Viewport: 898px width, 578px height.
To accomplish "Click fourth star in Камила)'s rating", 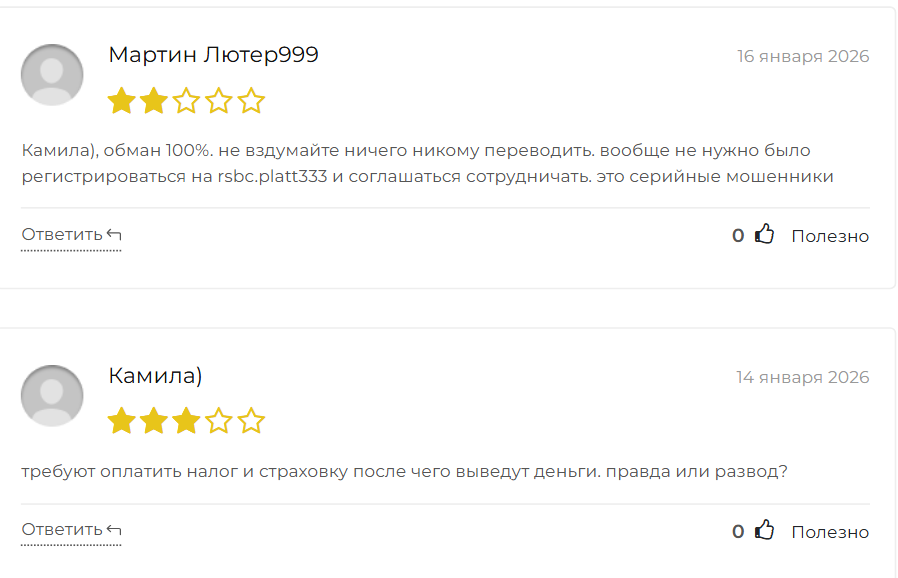I will [x=219, y=421].
